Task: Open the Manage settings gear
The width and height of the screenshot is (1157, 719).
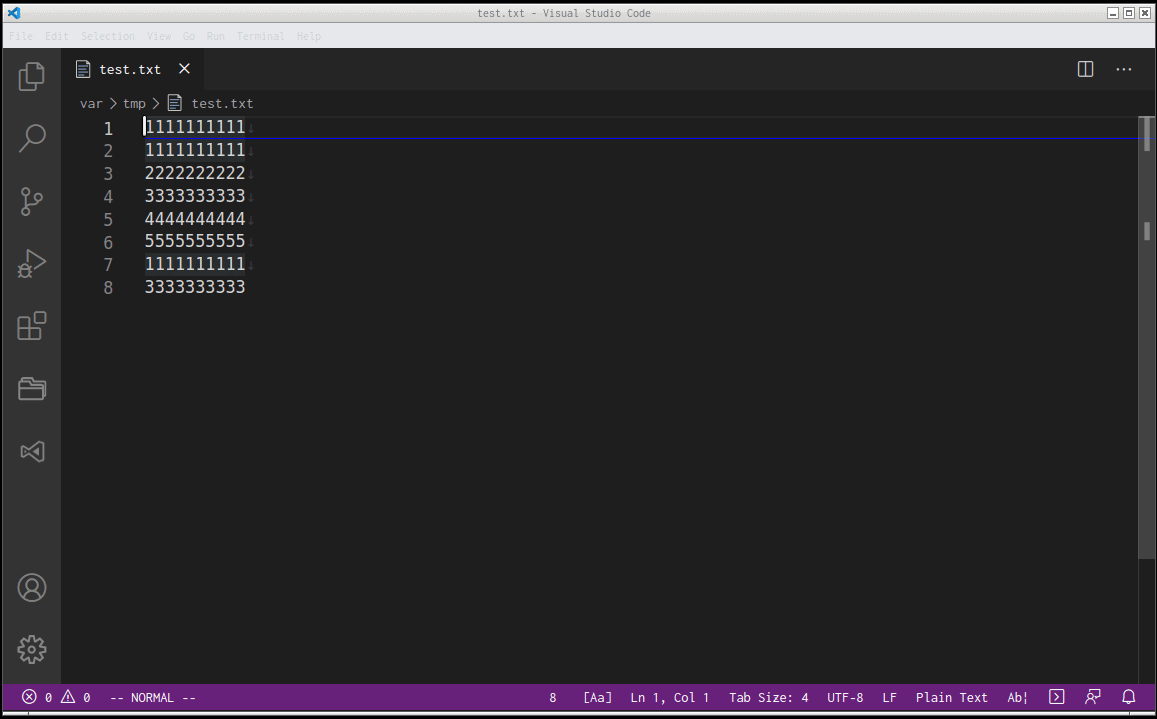Action: (x=31, y=649)
